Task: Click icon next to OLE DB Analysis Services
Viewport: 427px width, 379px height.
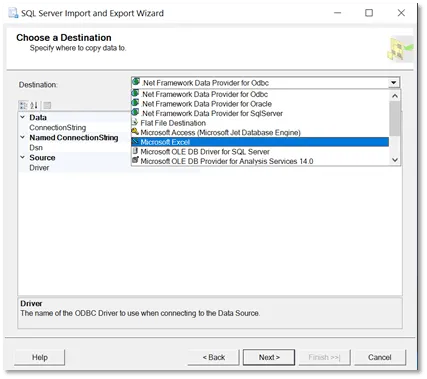Action: 135,161
